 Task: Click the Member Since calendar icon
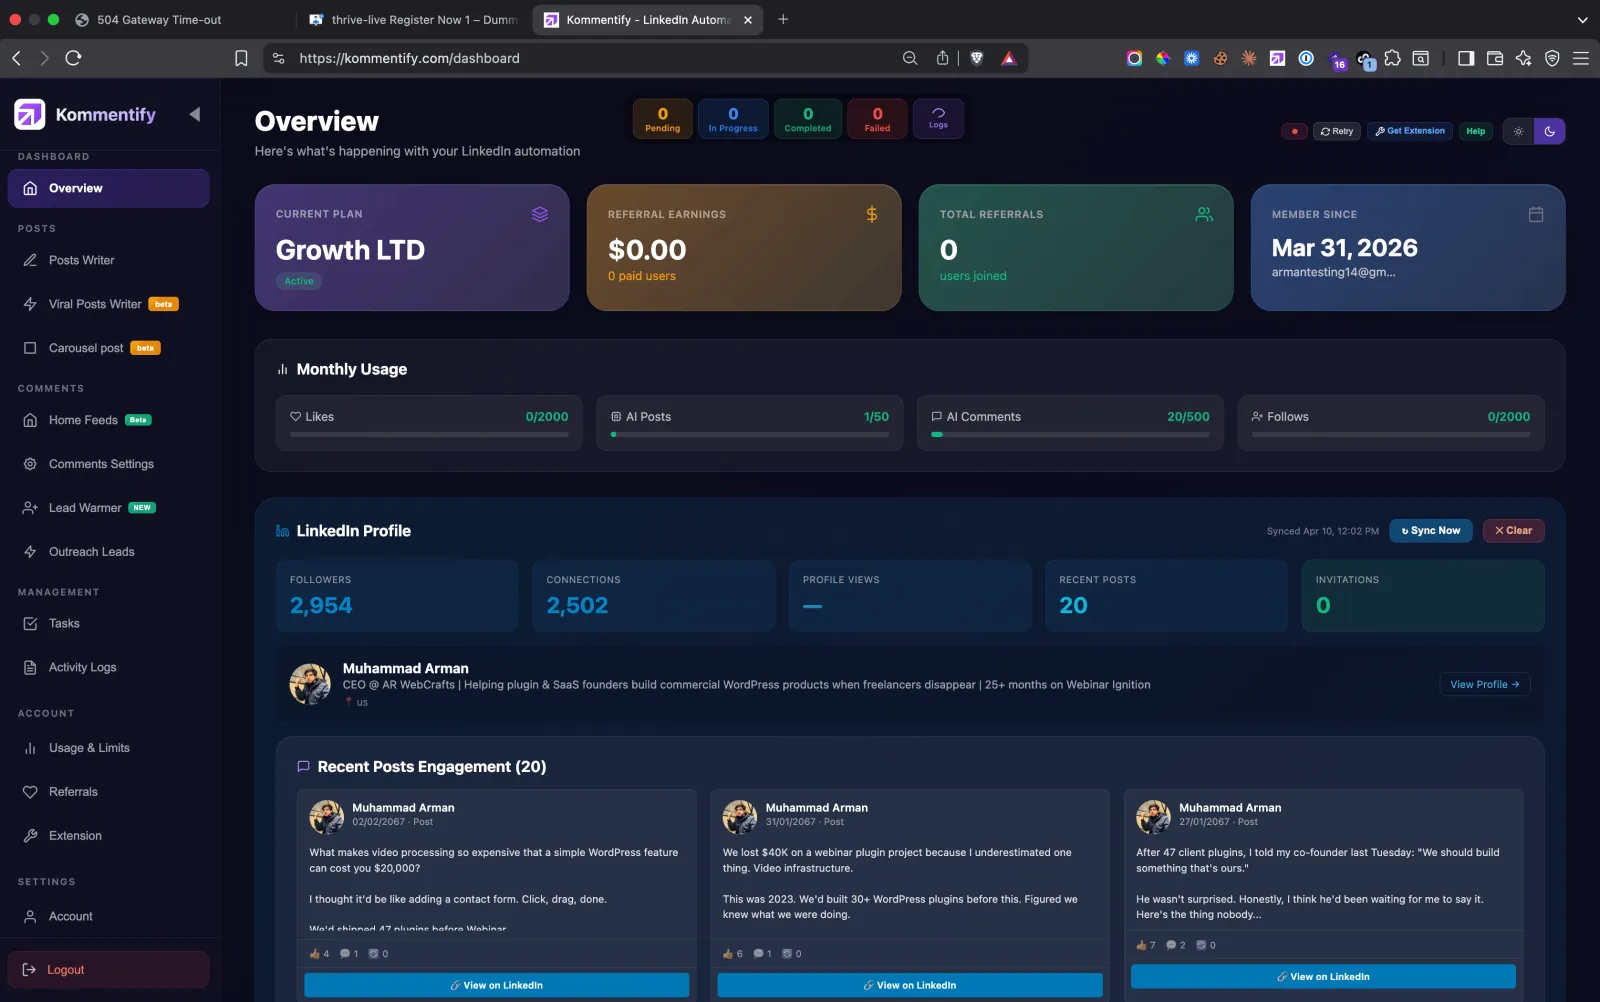click(x=1536, y=214)
